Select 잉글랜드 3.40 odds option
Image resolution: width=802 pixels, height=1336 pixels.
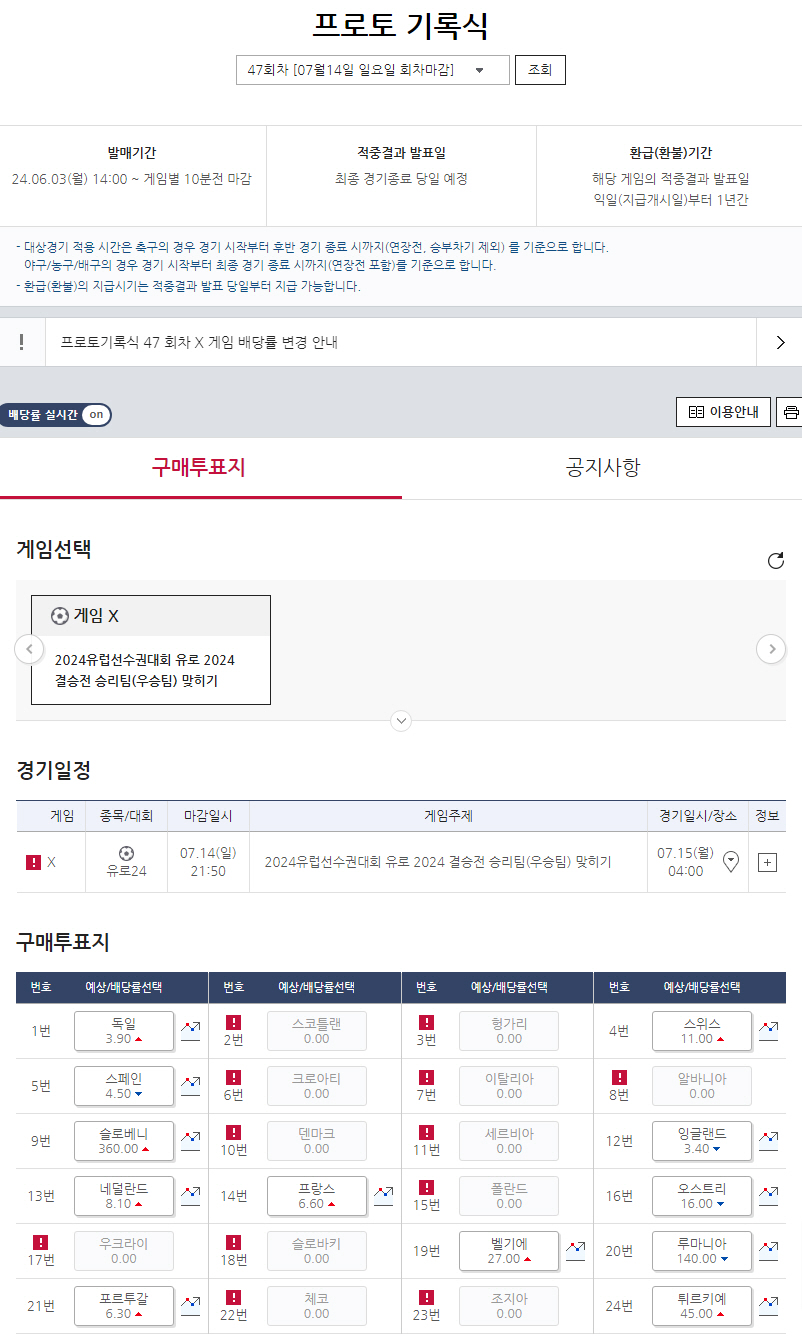coord(702,1140)
